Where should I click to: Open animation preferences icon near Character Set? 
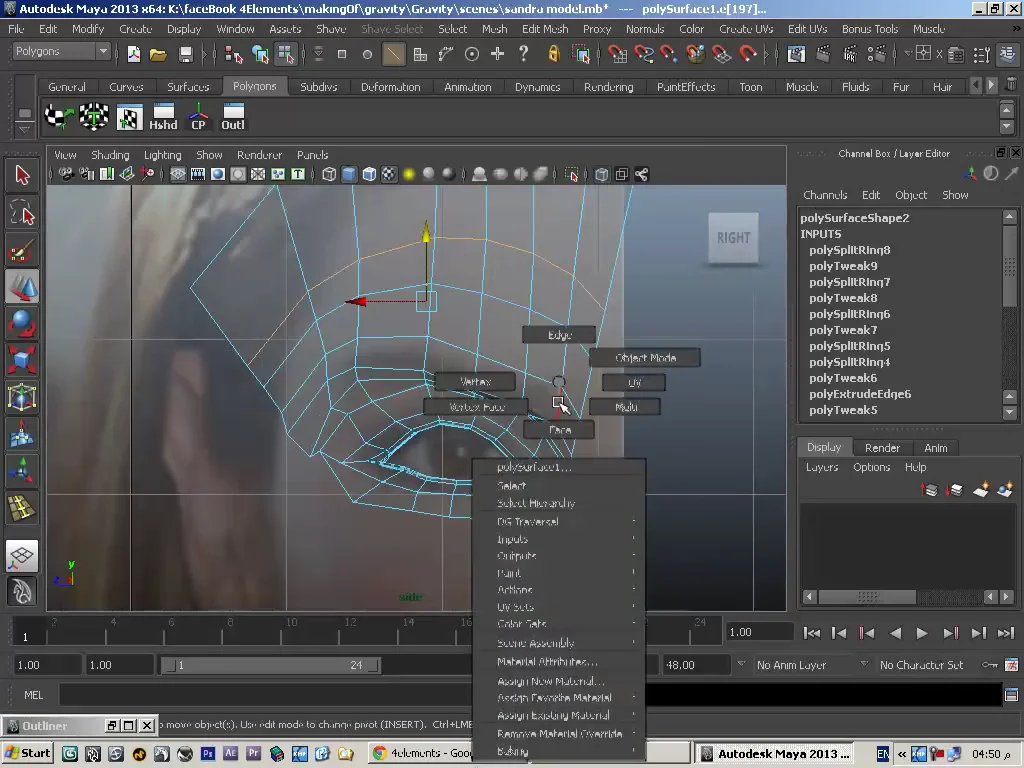[1011, 665]
